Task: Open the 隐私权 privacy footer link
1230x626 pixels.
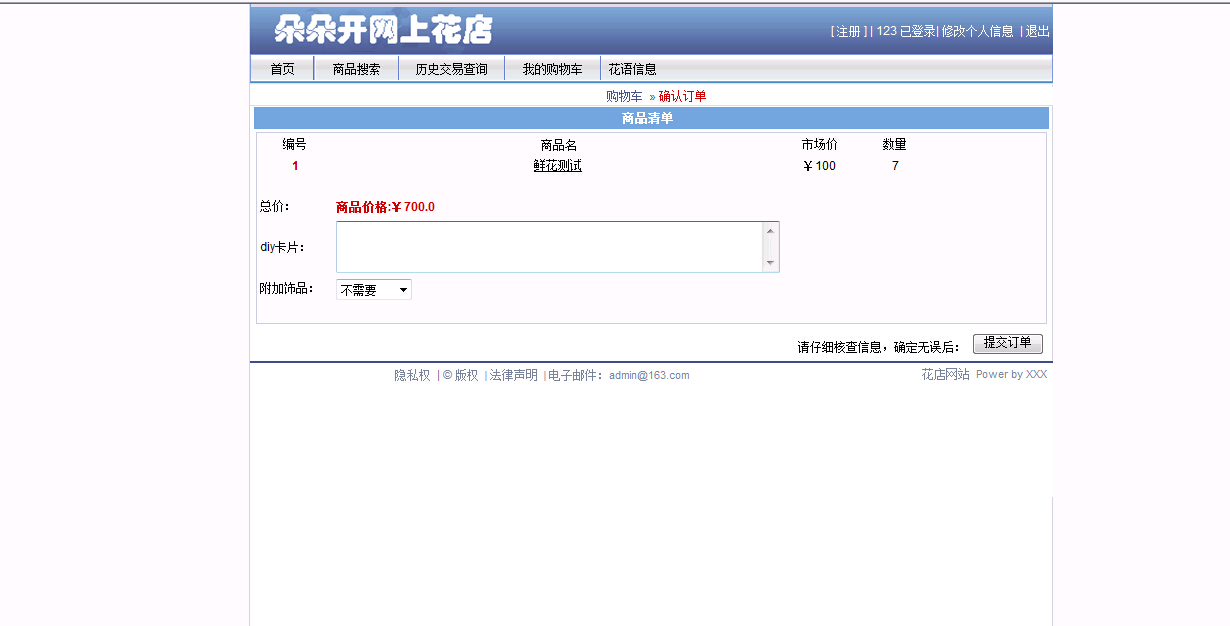Action: (412, 375)
